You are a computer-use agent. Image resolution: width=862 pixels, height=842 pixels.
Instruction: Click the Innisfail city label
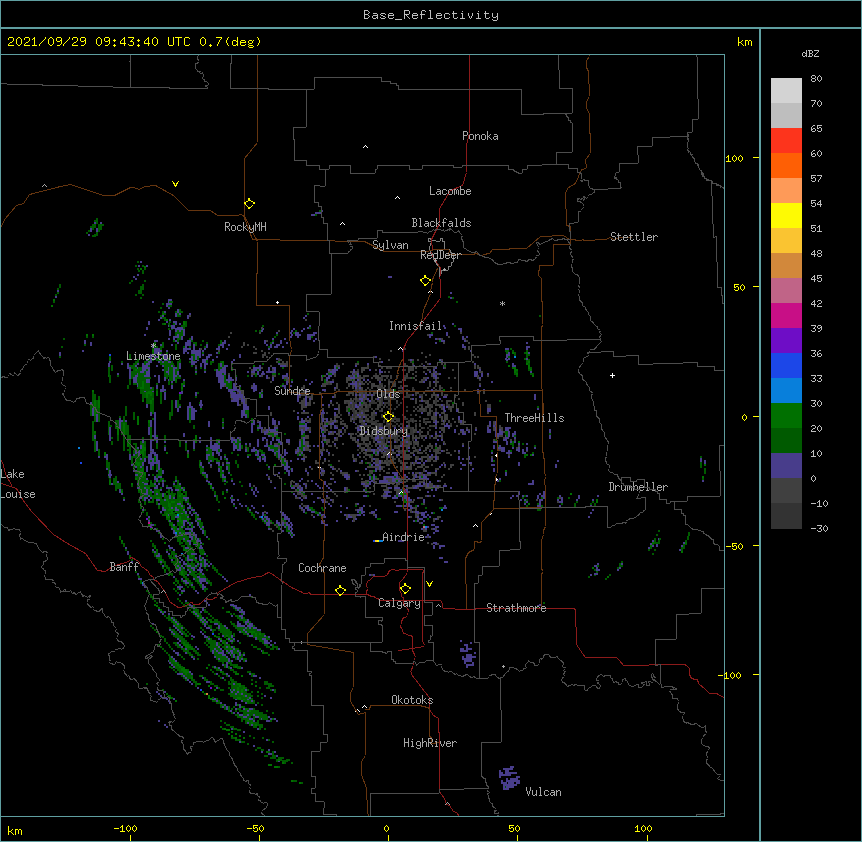click(x=416, y=326)
